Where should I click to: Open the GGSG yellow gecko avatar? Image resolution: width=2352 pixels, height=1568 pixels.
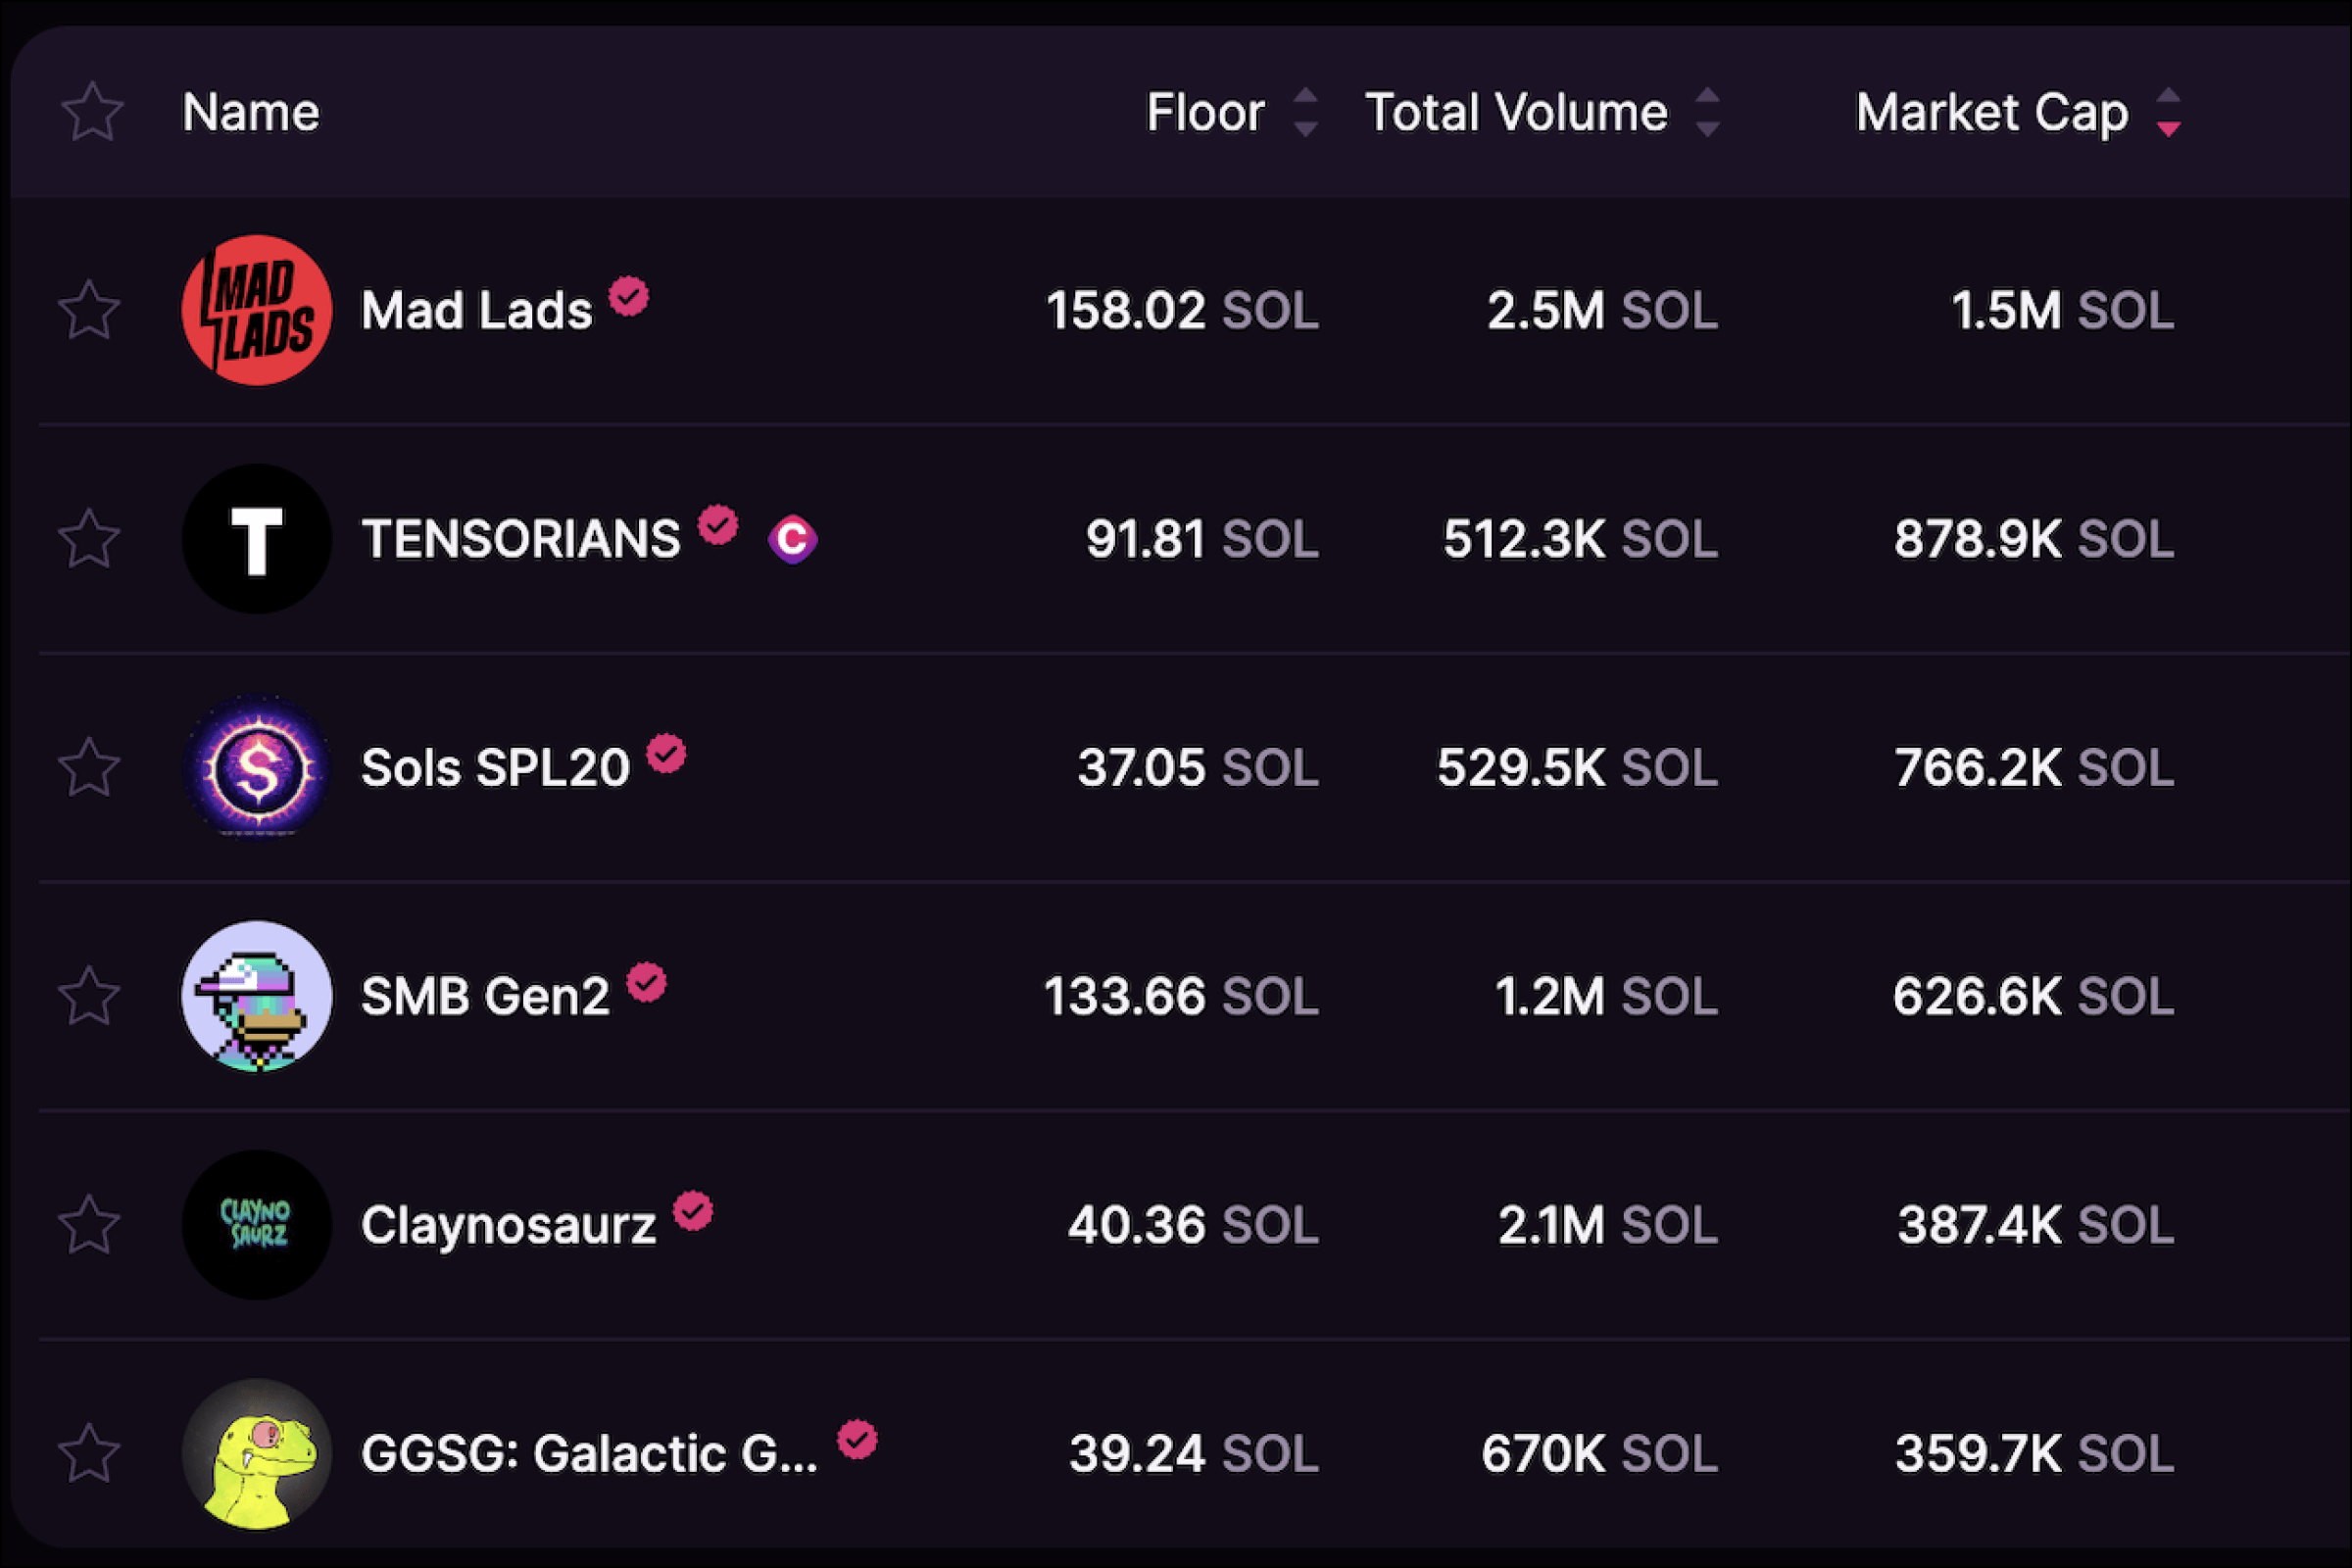pos(257,1454)
